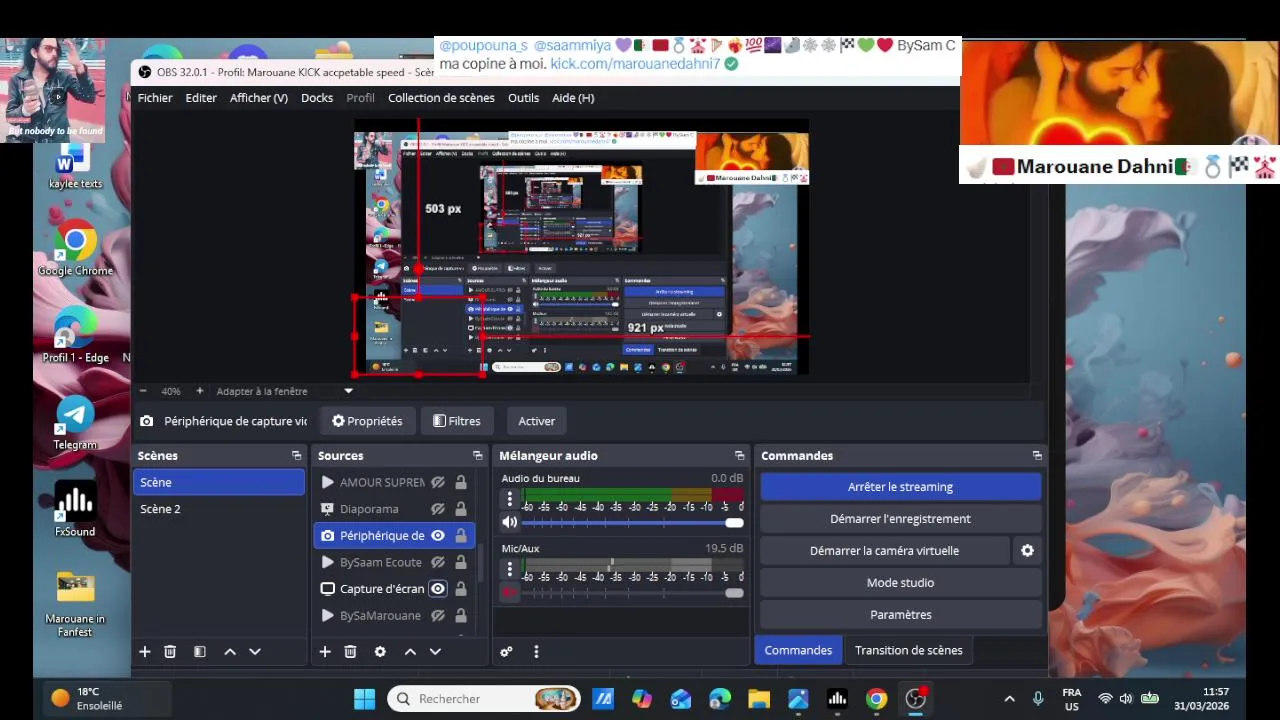Image resolution: width=1280 pixels, height=720 pixels.
Task: Open Telegram desktop shortcut
Action: point(75,423)
